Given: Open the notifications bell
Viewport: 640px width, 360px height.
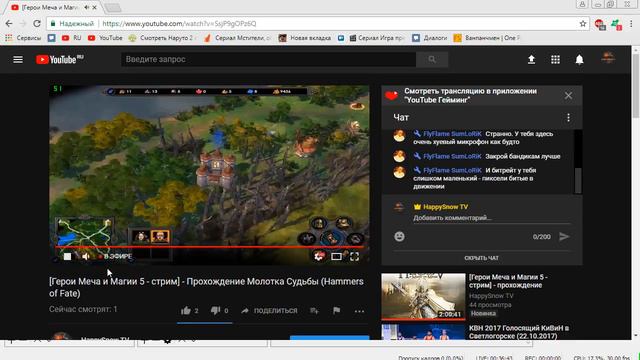Looking at the screenshot, I should point(579,60).
